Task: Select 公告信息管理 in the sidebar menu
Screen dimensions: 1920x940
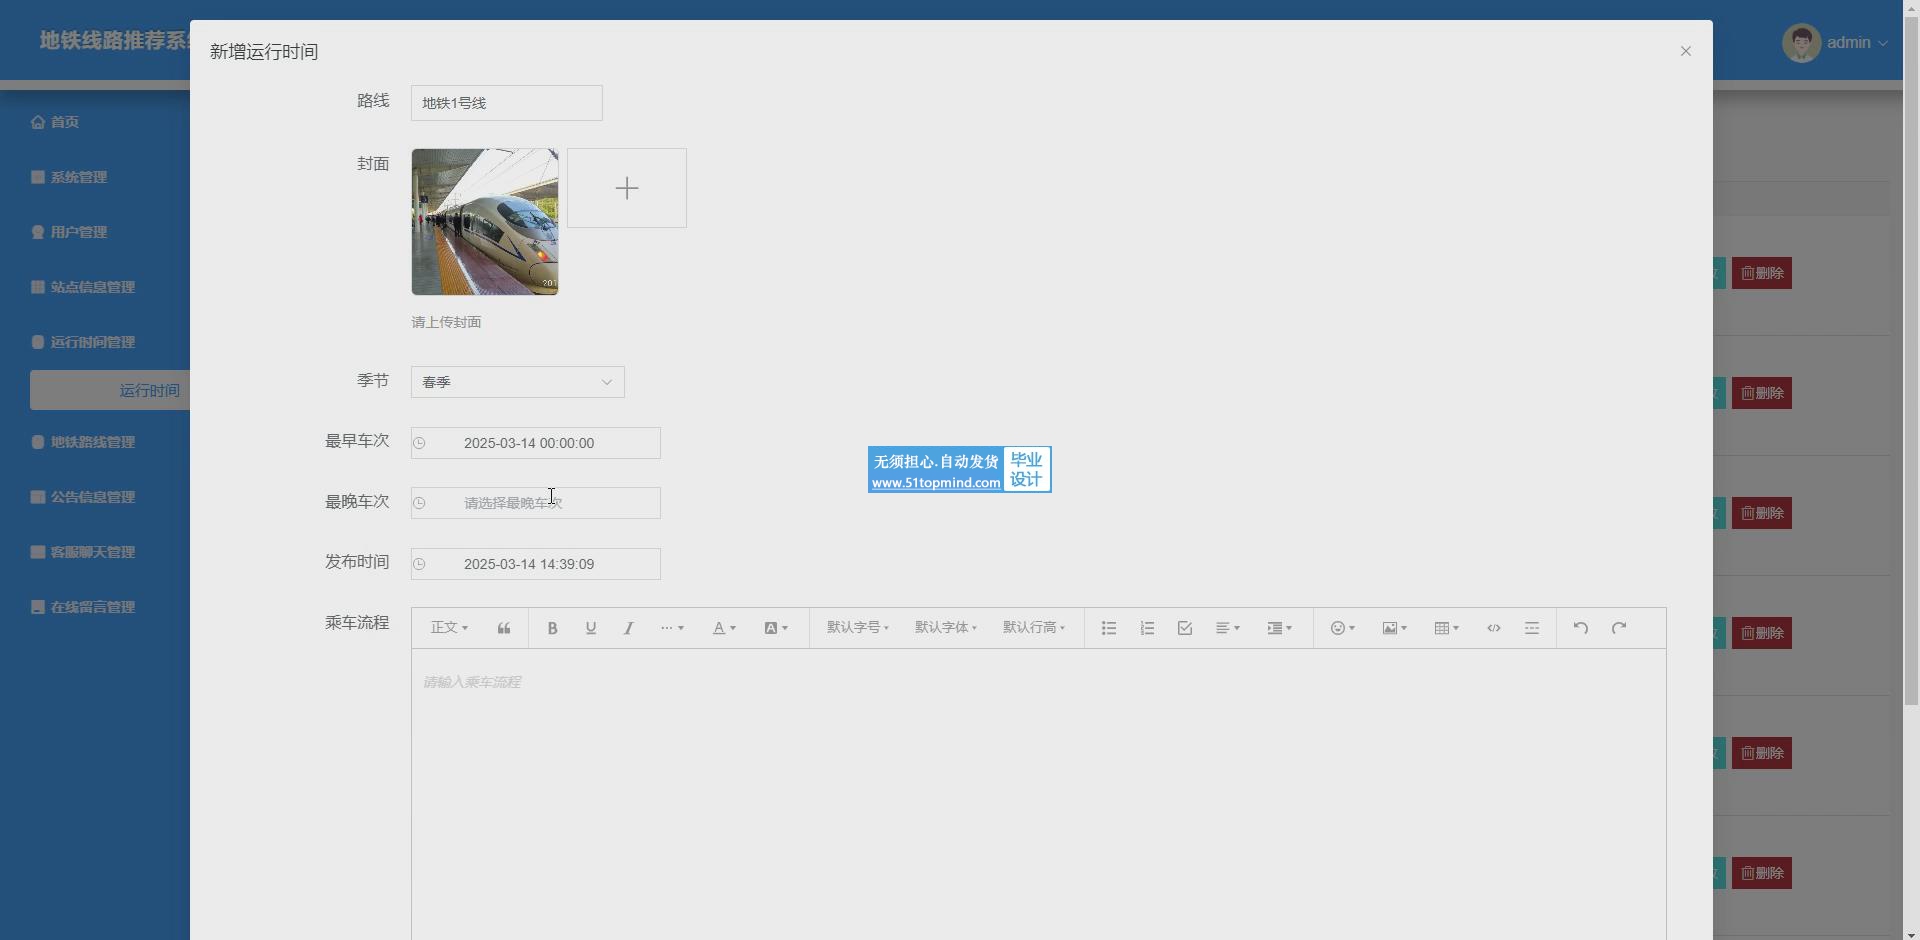Action: coord(92,497)
